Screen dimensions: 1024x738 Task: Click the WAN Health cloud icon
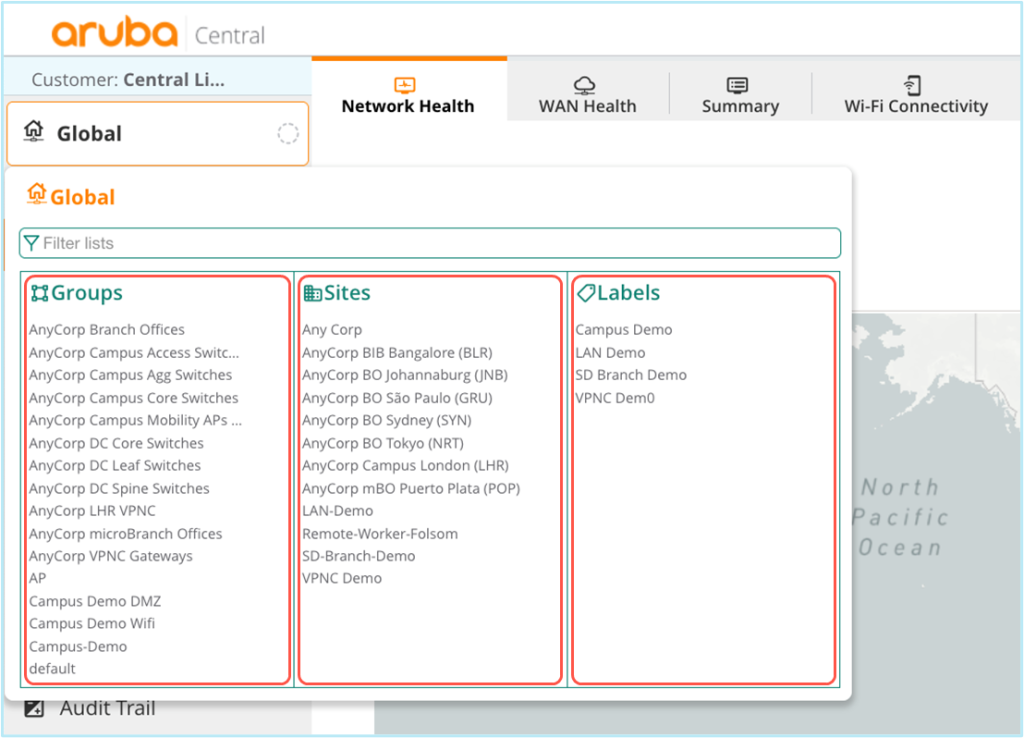(585, 85)
